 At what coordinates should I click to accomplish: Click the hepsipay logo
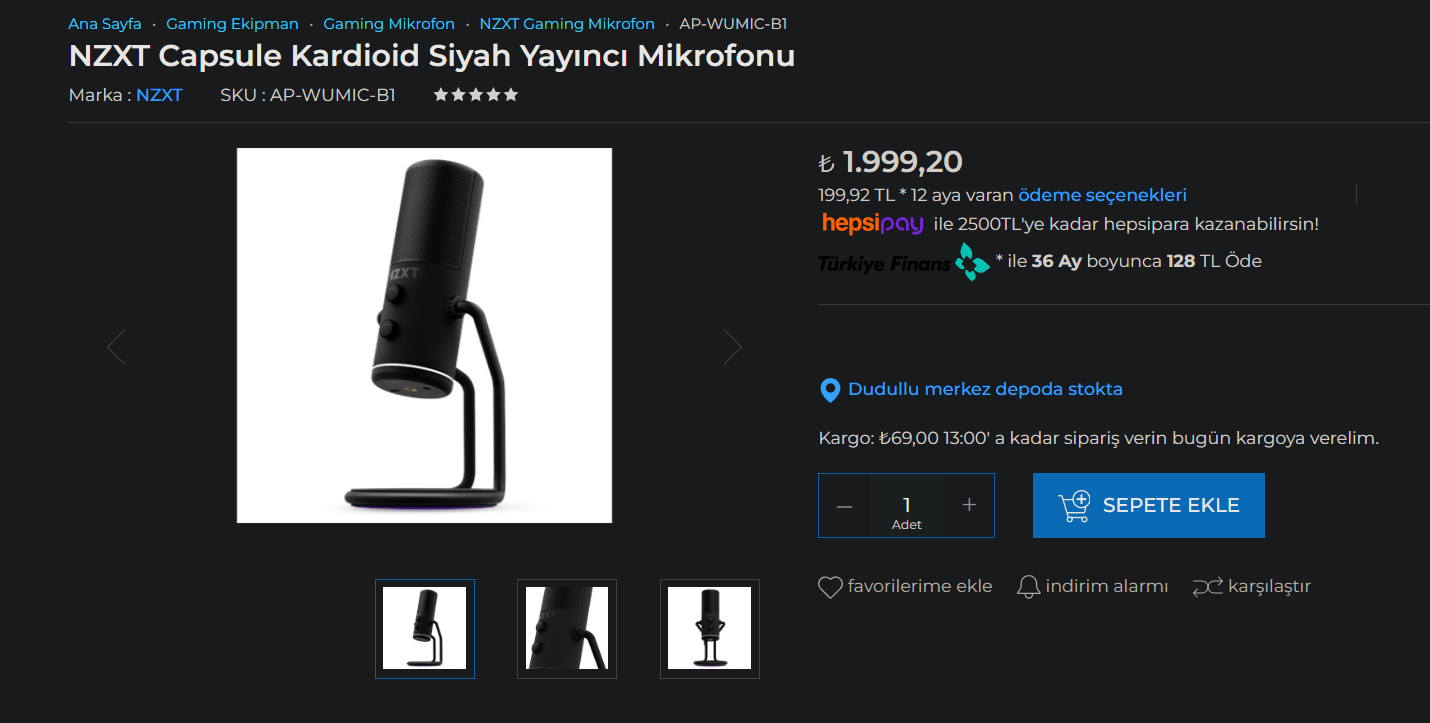click(872, 224)
